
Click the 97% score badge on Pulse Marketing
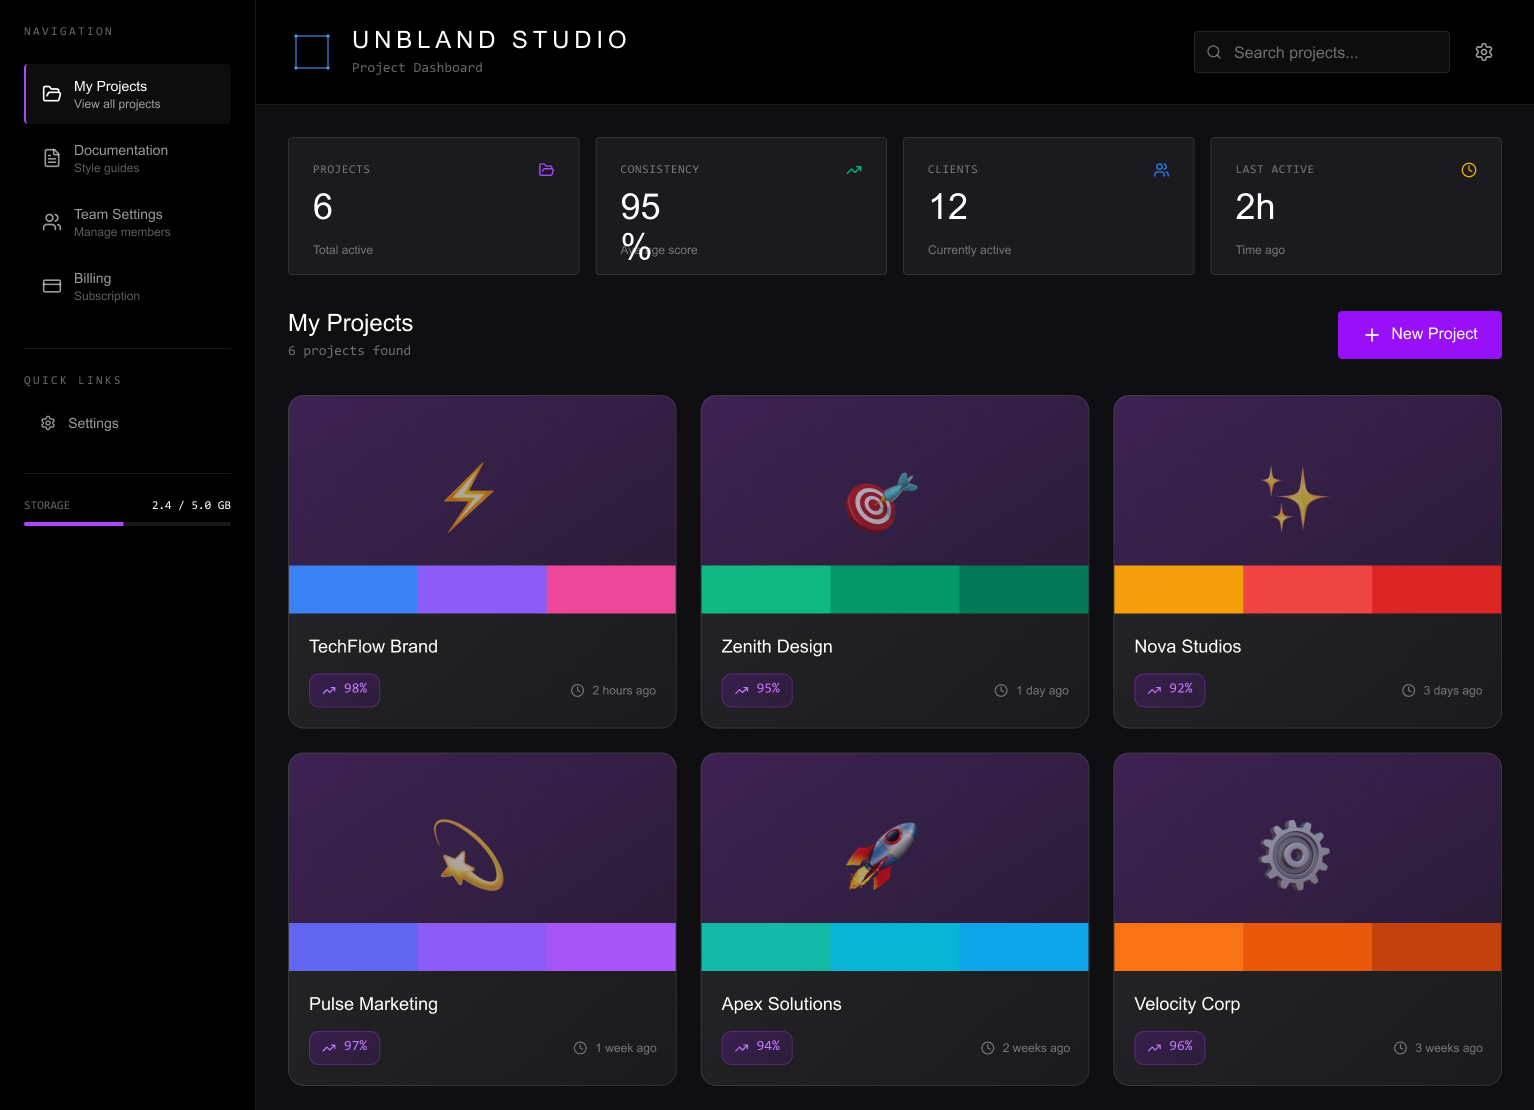click(344, 1048)
